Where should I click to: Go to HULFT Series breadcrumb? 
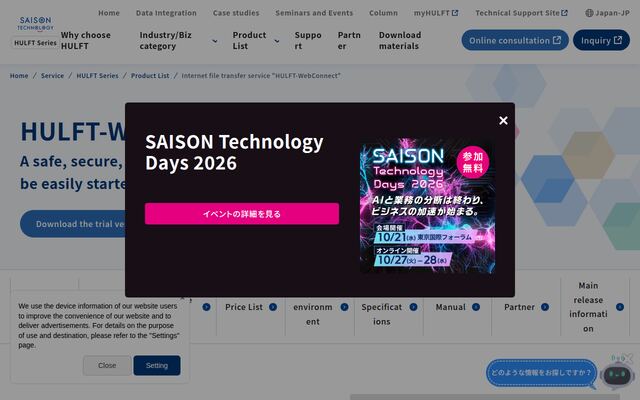click(x=97, y=76)
